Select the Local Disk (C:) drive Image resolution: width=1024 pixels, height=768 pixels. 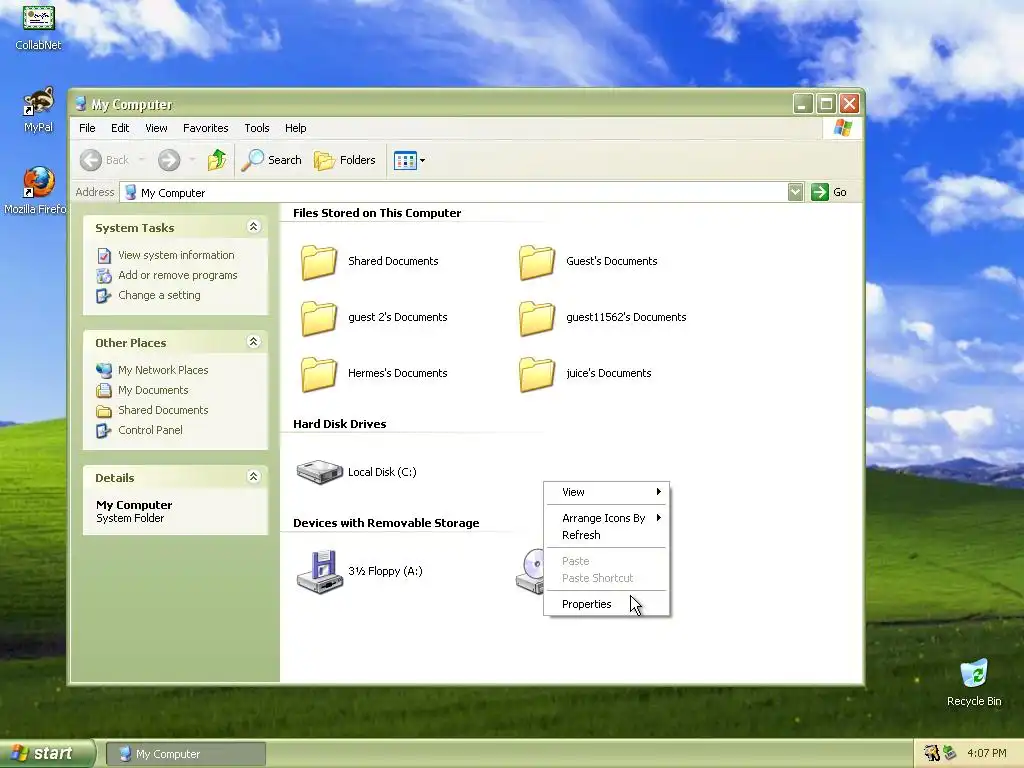point(357,472)
